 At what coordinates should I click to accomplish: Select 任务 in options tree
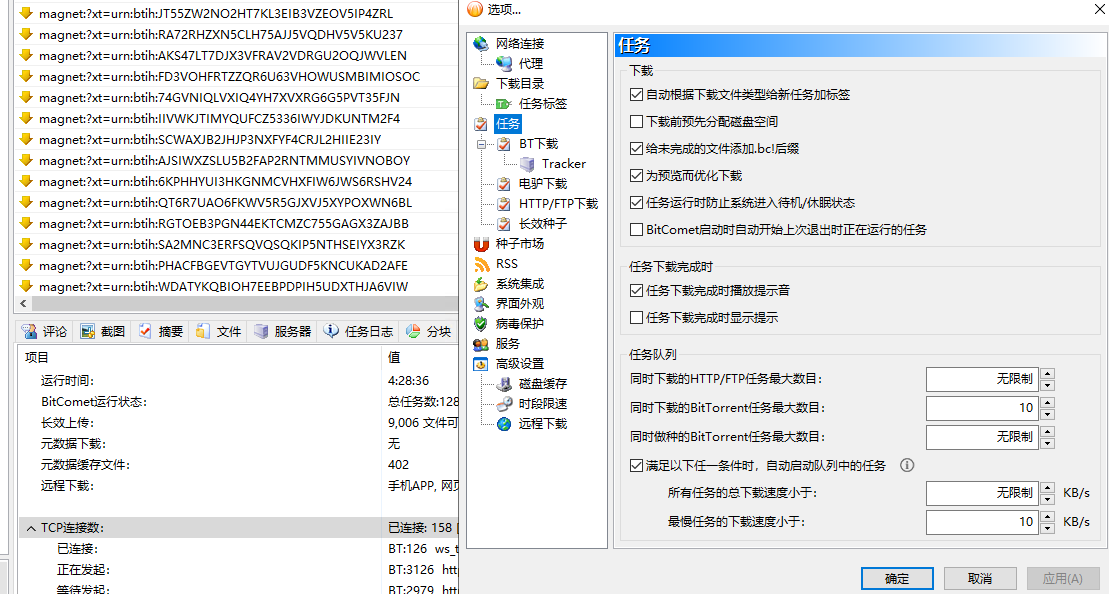(507, 124)
